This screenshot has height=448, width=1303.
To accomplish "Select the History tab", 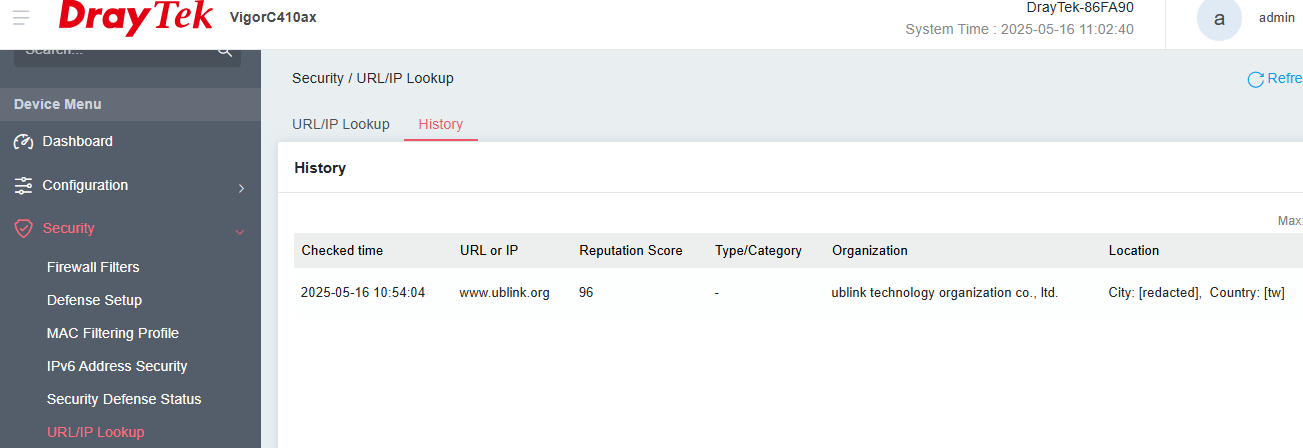I will pos(440,124).
